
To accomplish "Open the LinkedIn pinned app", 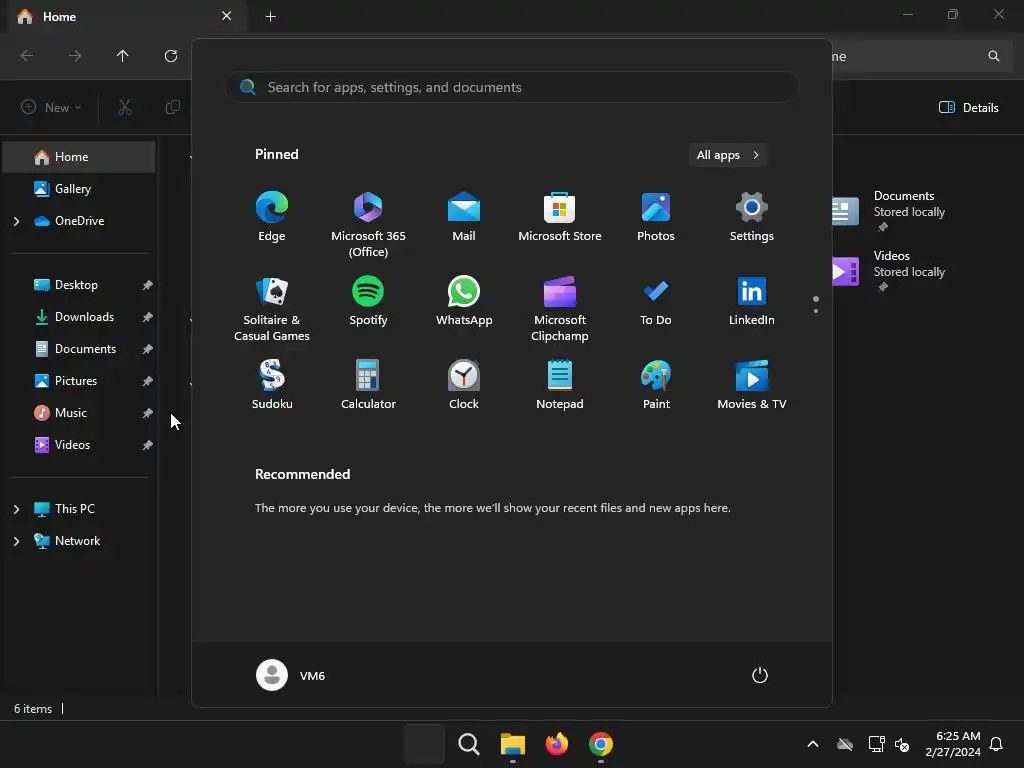I will (x=752, y=301).
